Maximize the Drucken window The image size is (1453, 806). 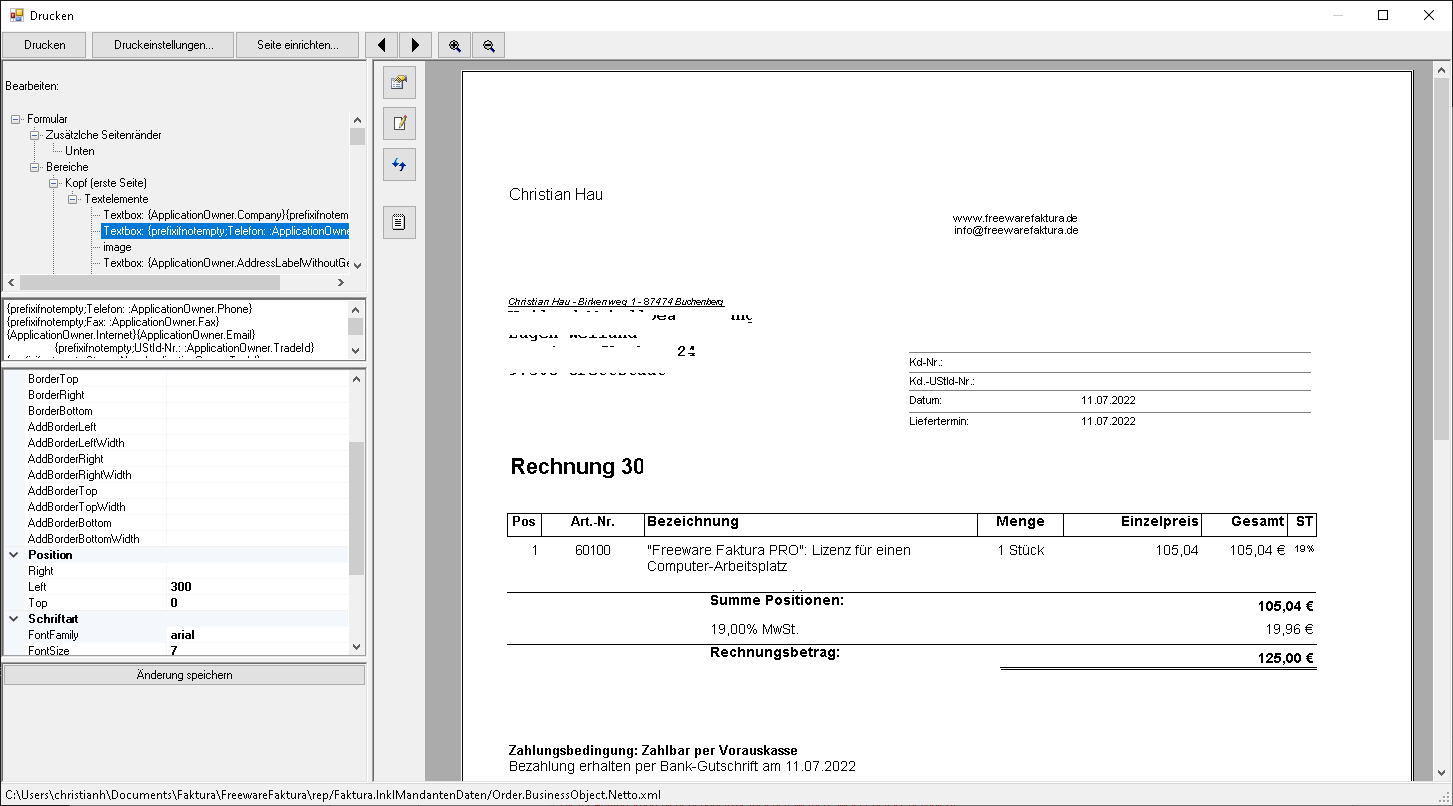click(1383, 15)
